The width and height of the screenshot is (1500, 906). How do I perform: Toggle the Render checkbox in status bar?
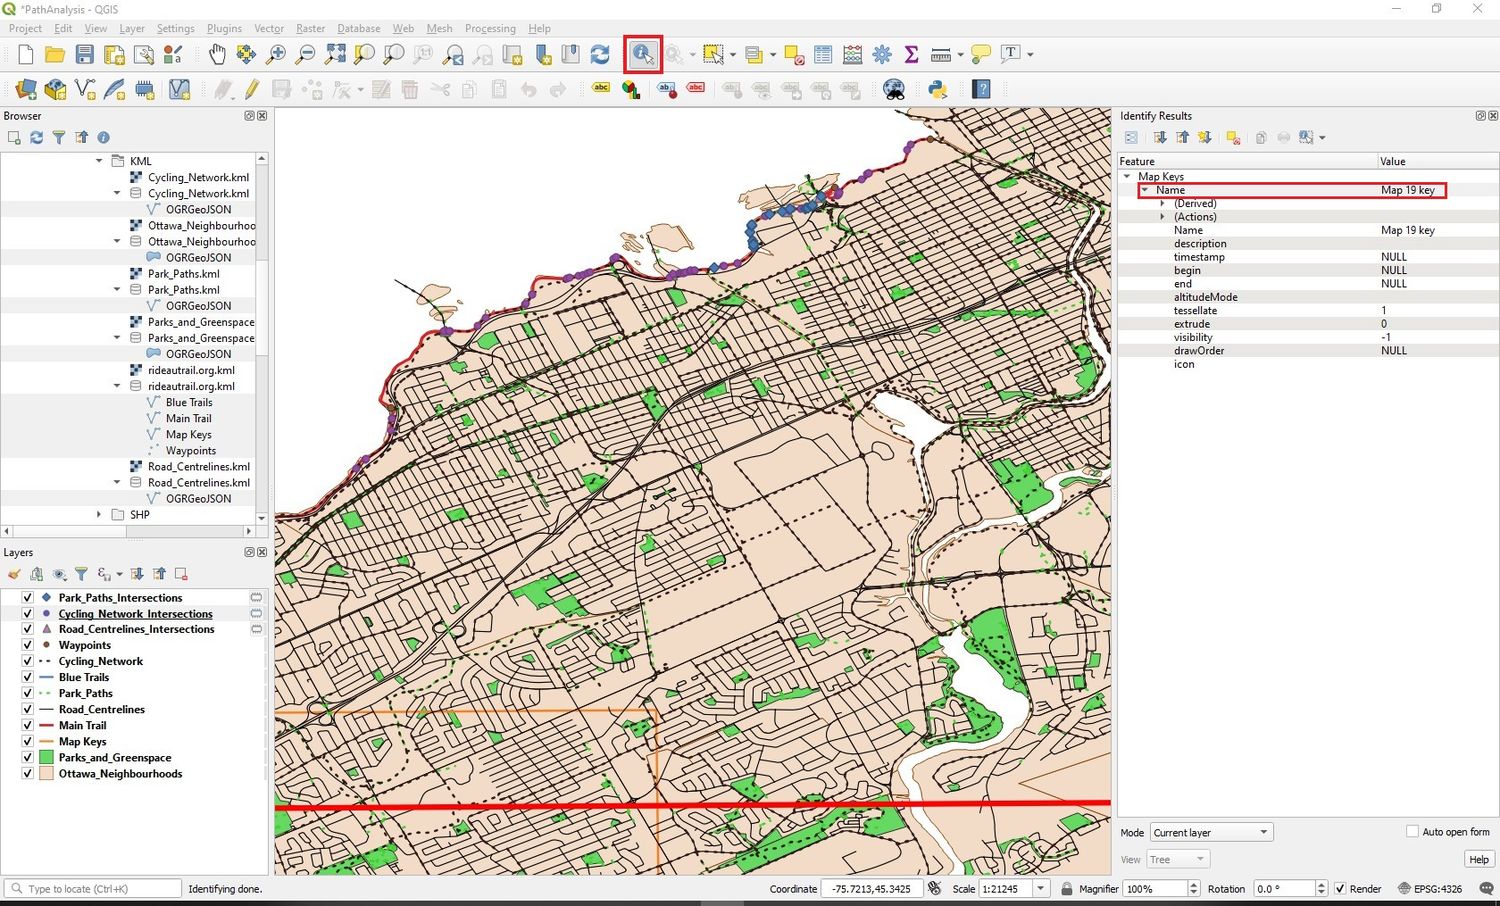(1340, 888)
